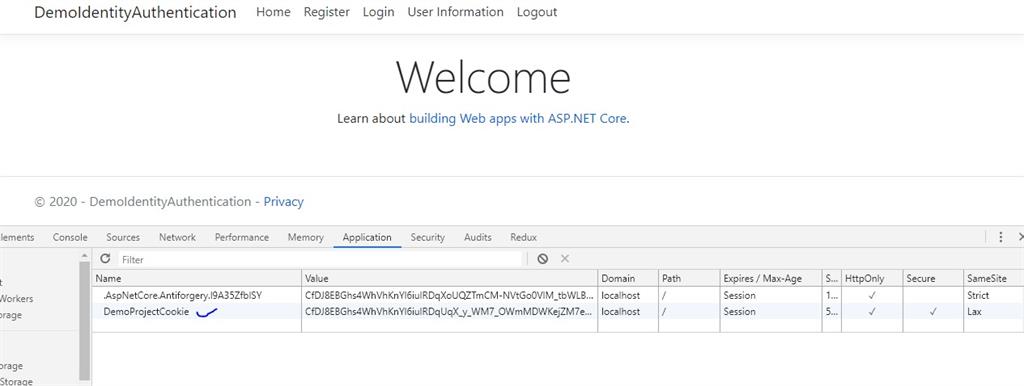The width and height of the screenshot is (1024, 386).
Task: Switch to the Console tab
Action: [x=70, y=237]
